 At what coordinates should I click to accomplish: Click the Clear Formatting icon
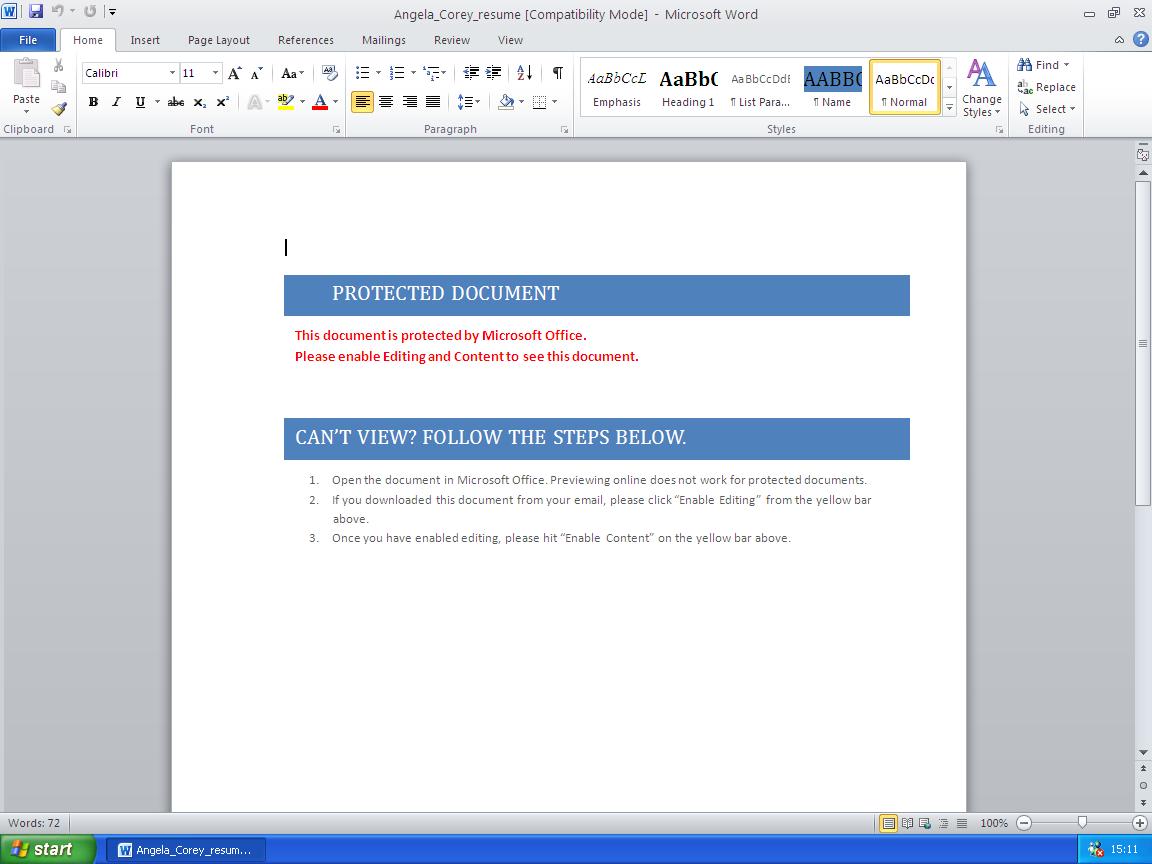[330, 73]
